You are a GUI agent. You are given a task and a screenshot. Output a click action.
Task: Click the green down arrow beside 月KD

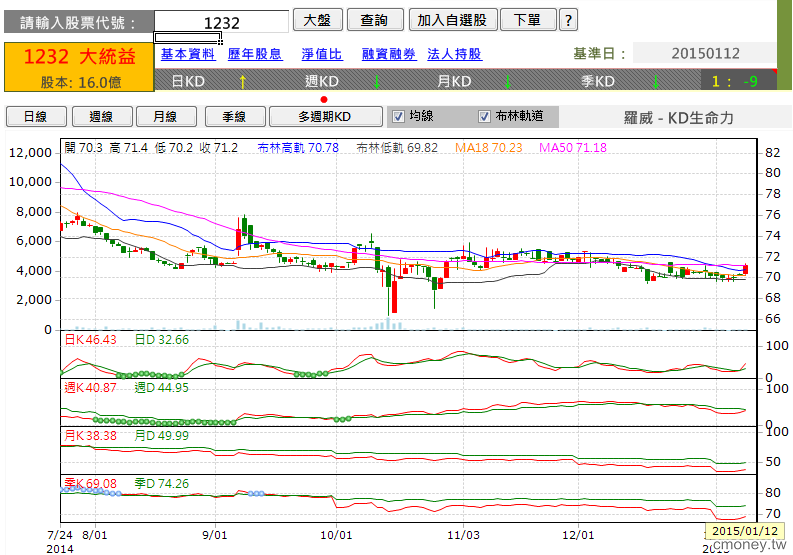[x=515, y=81]
